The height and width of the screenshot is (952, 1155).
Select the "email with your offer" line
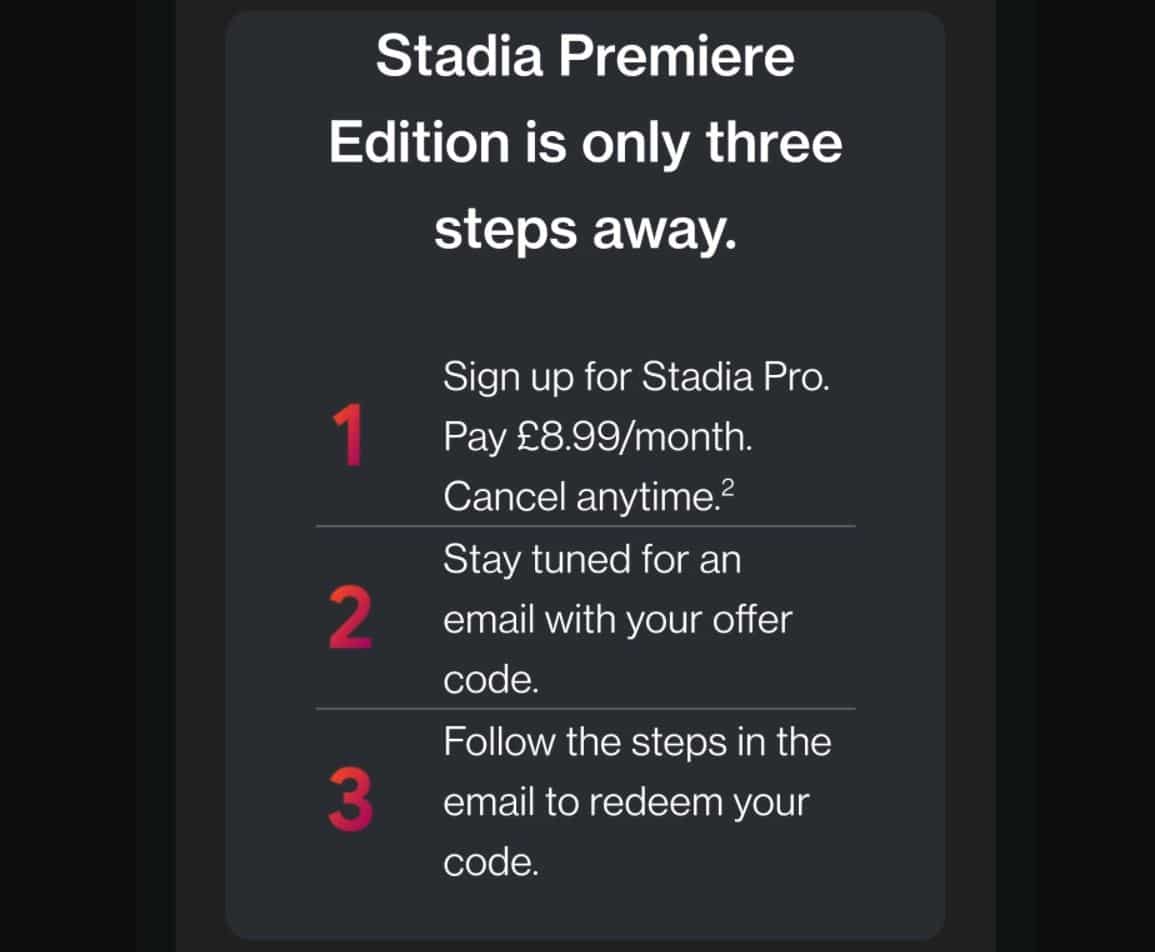point(617,620)
